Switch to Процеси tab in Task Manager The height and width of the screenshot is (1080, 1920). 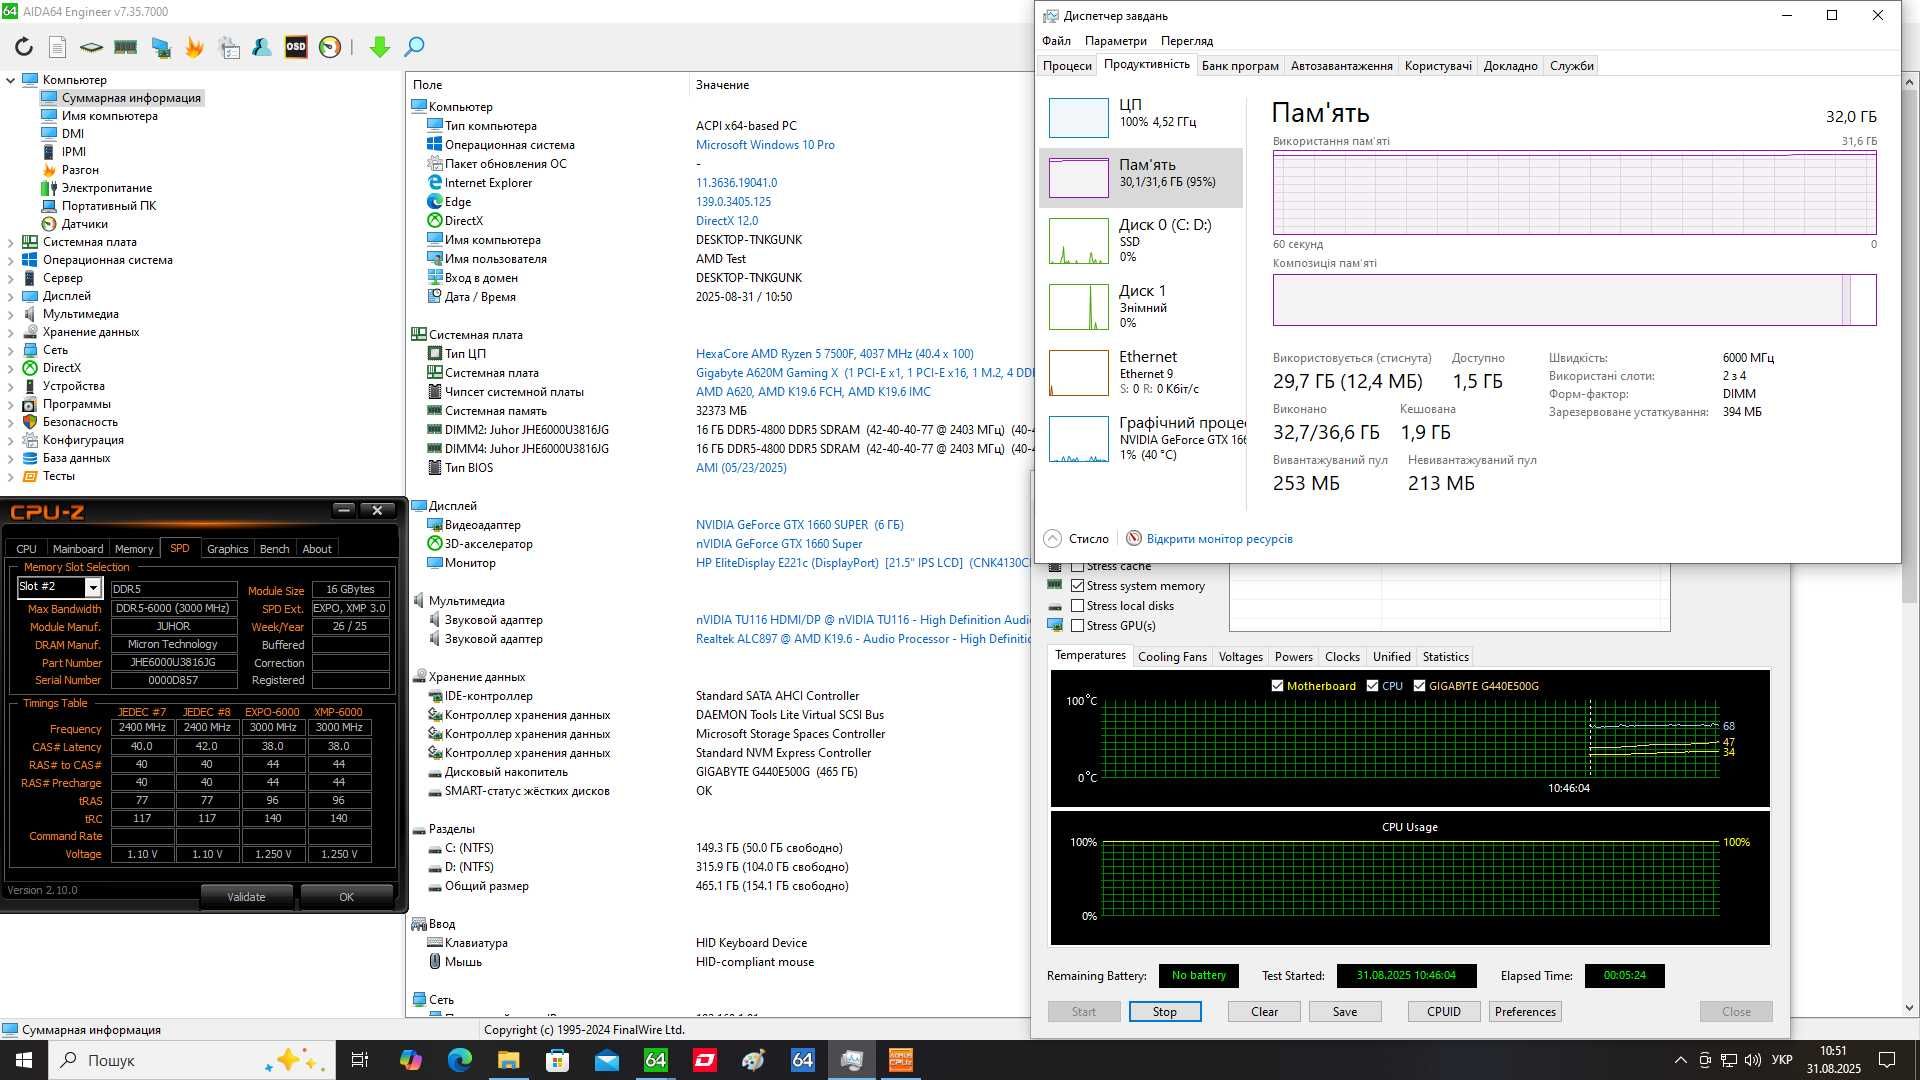tap(1067, 66)
